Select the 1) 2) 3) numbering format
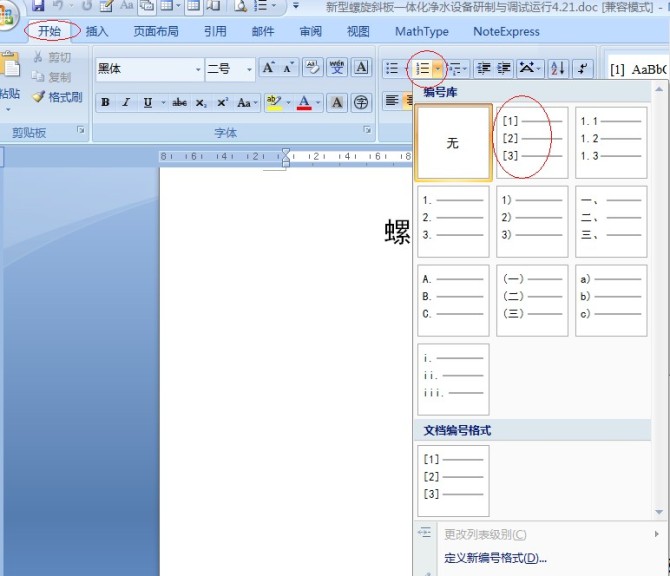This screenshot has height=576, width=670. point(532,221)
